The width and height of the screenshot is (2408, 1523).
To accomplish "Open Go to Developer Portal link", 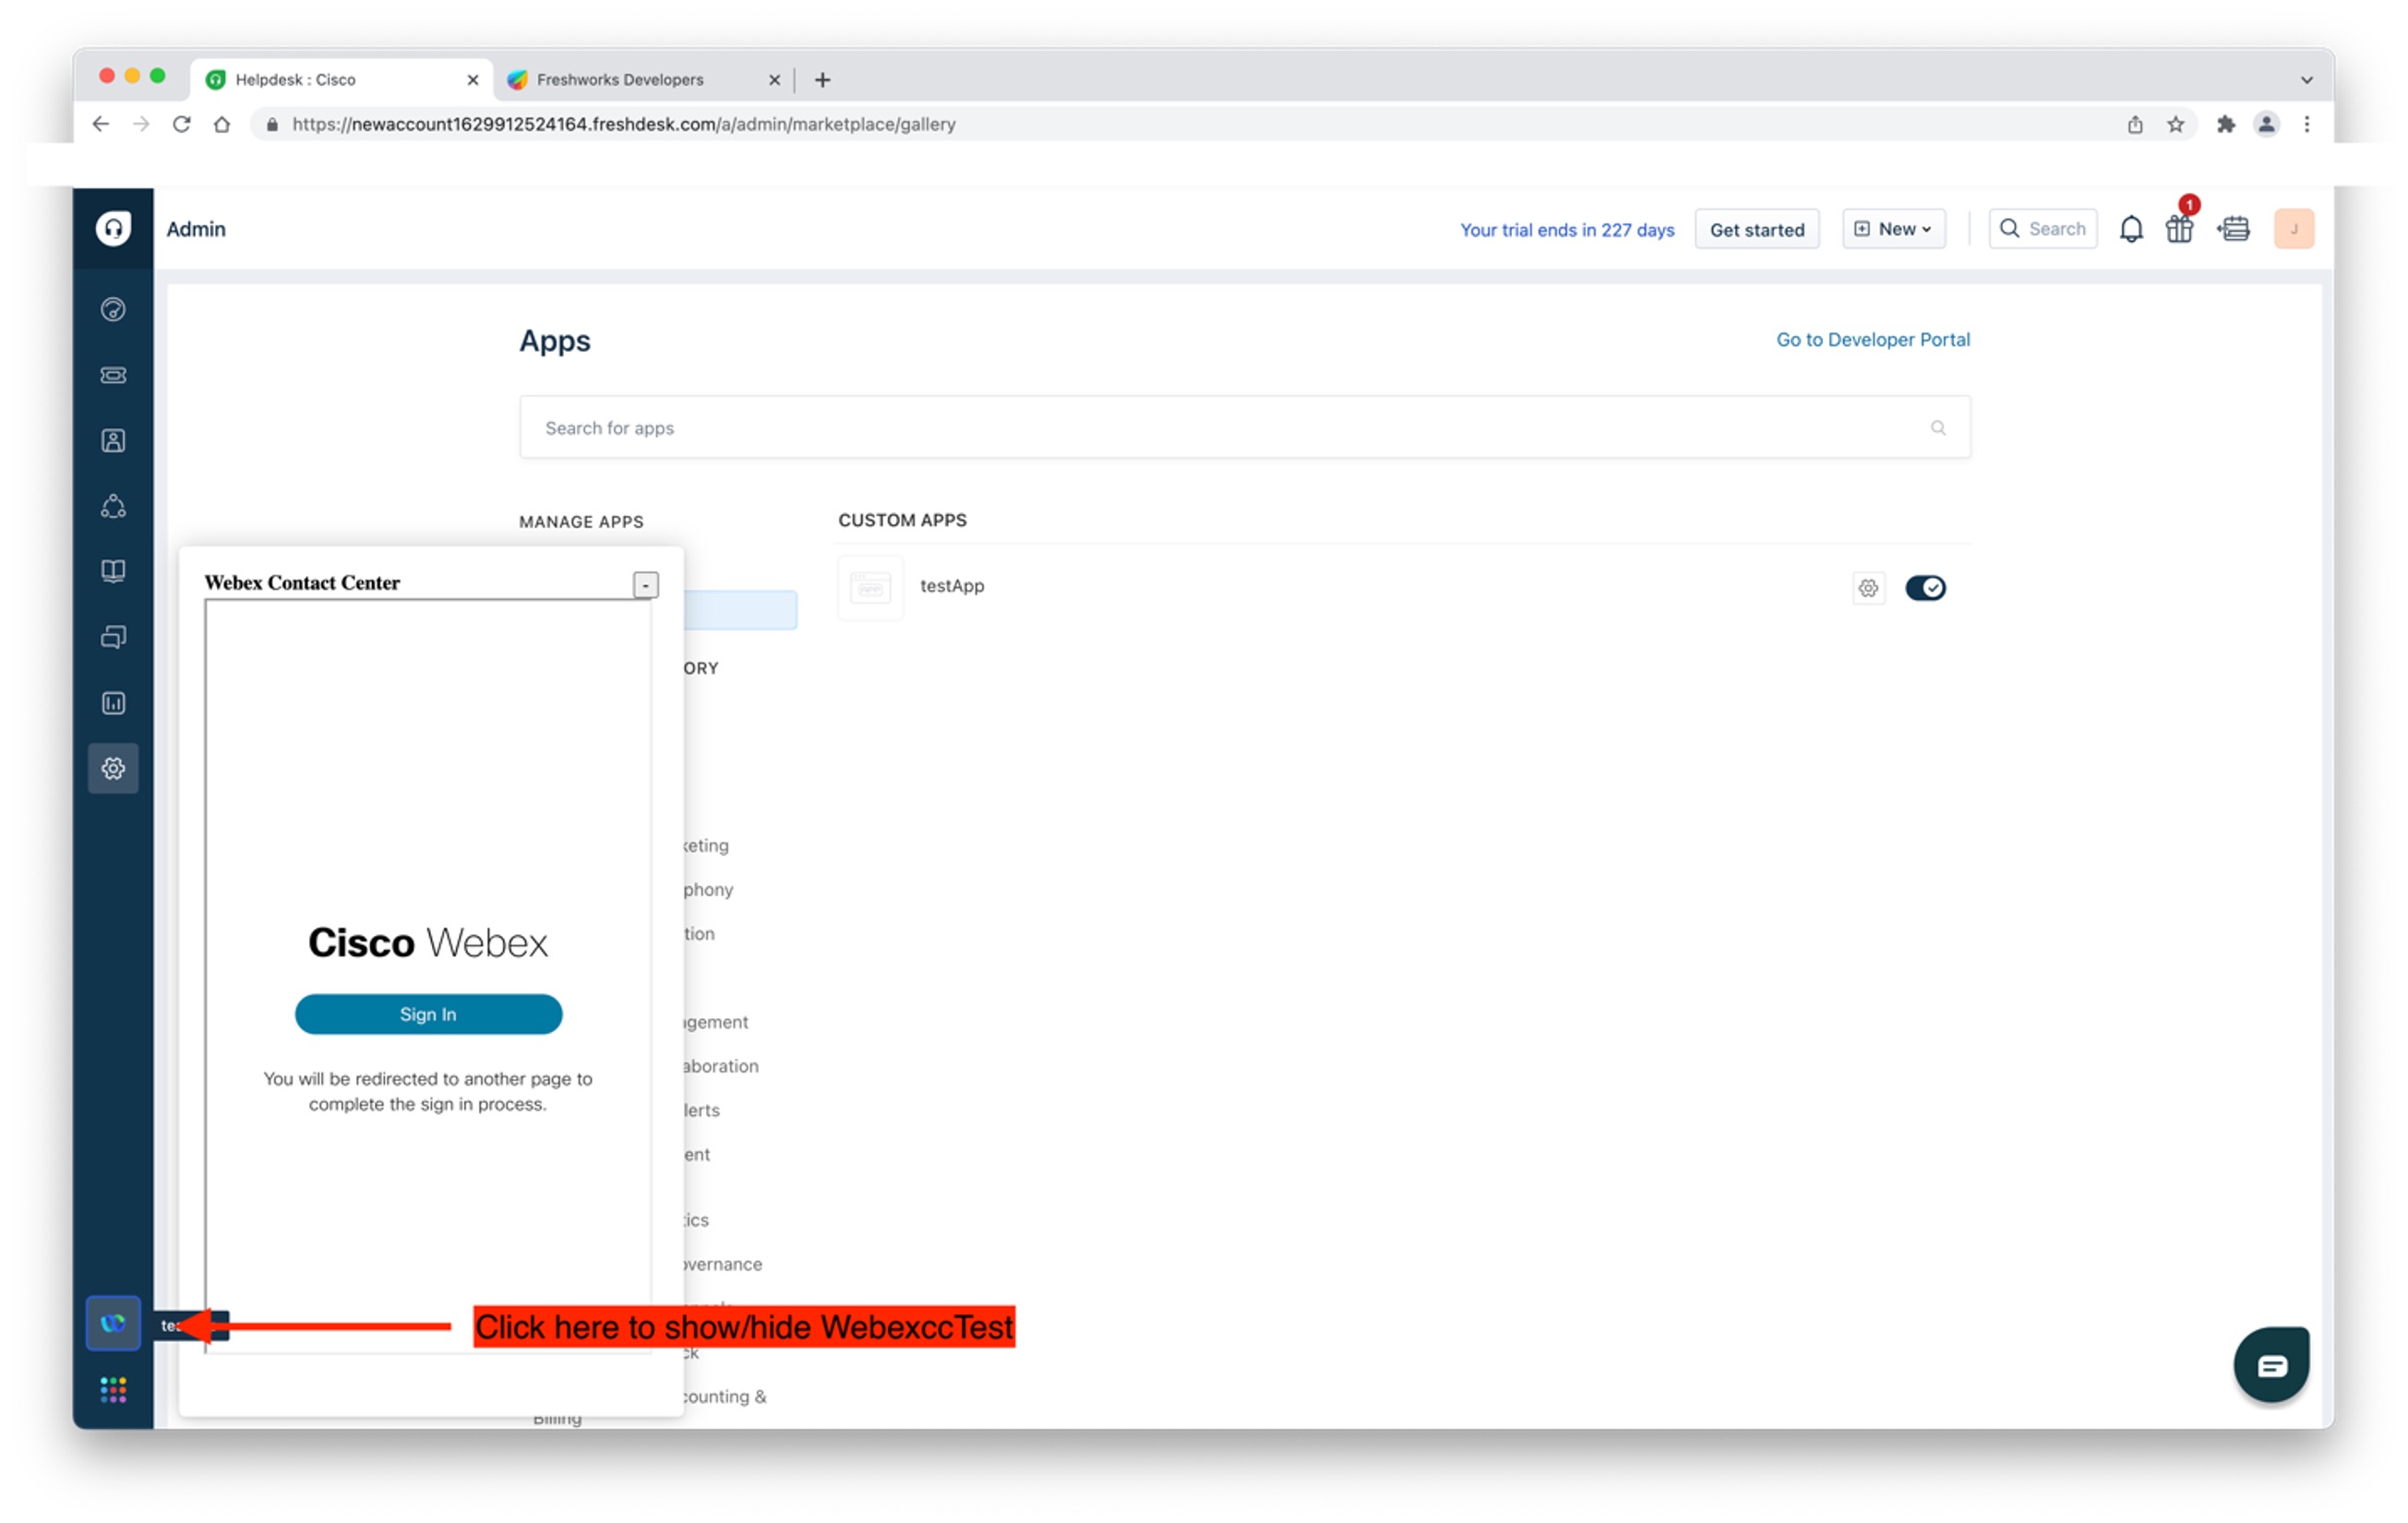I will tap(1872, 340).
